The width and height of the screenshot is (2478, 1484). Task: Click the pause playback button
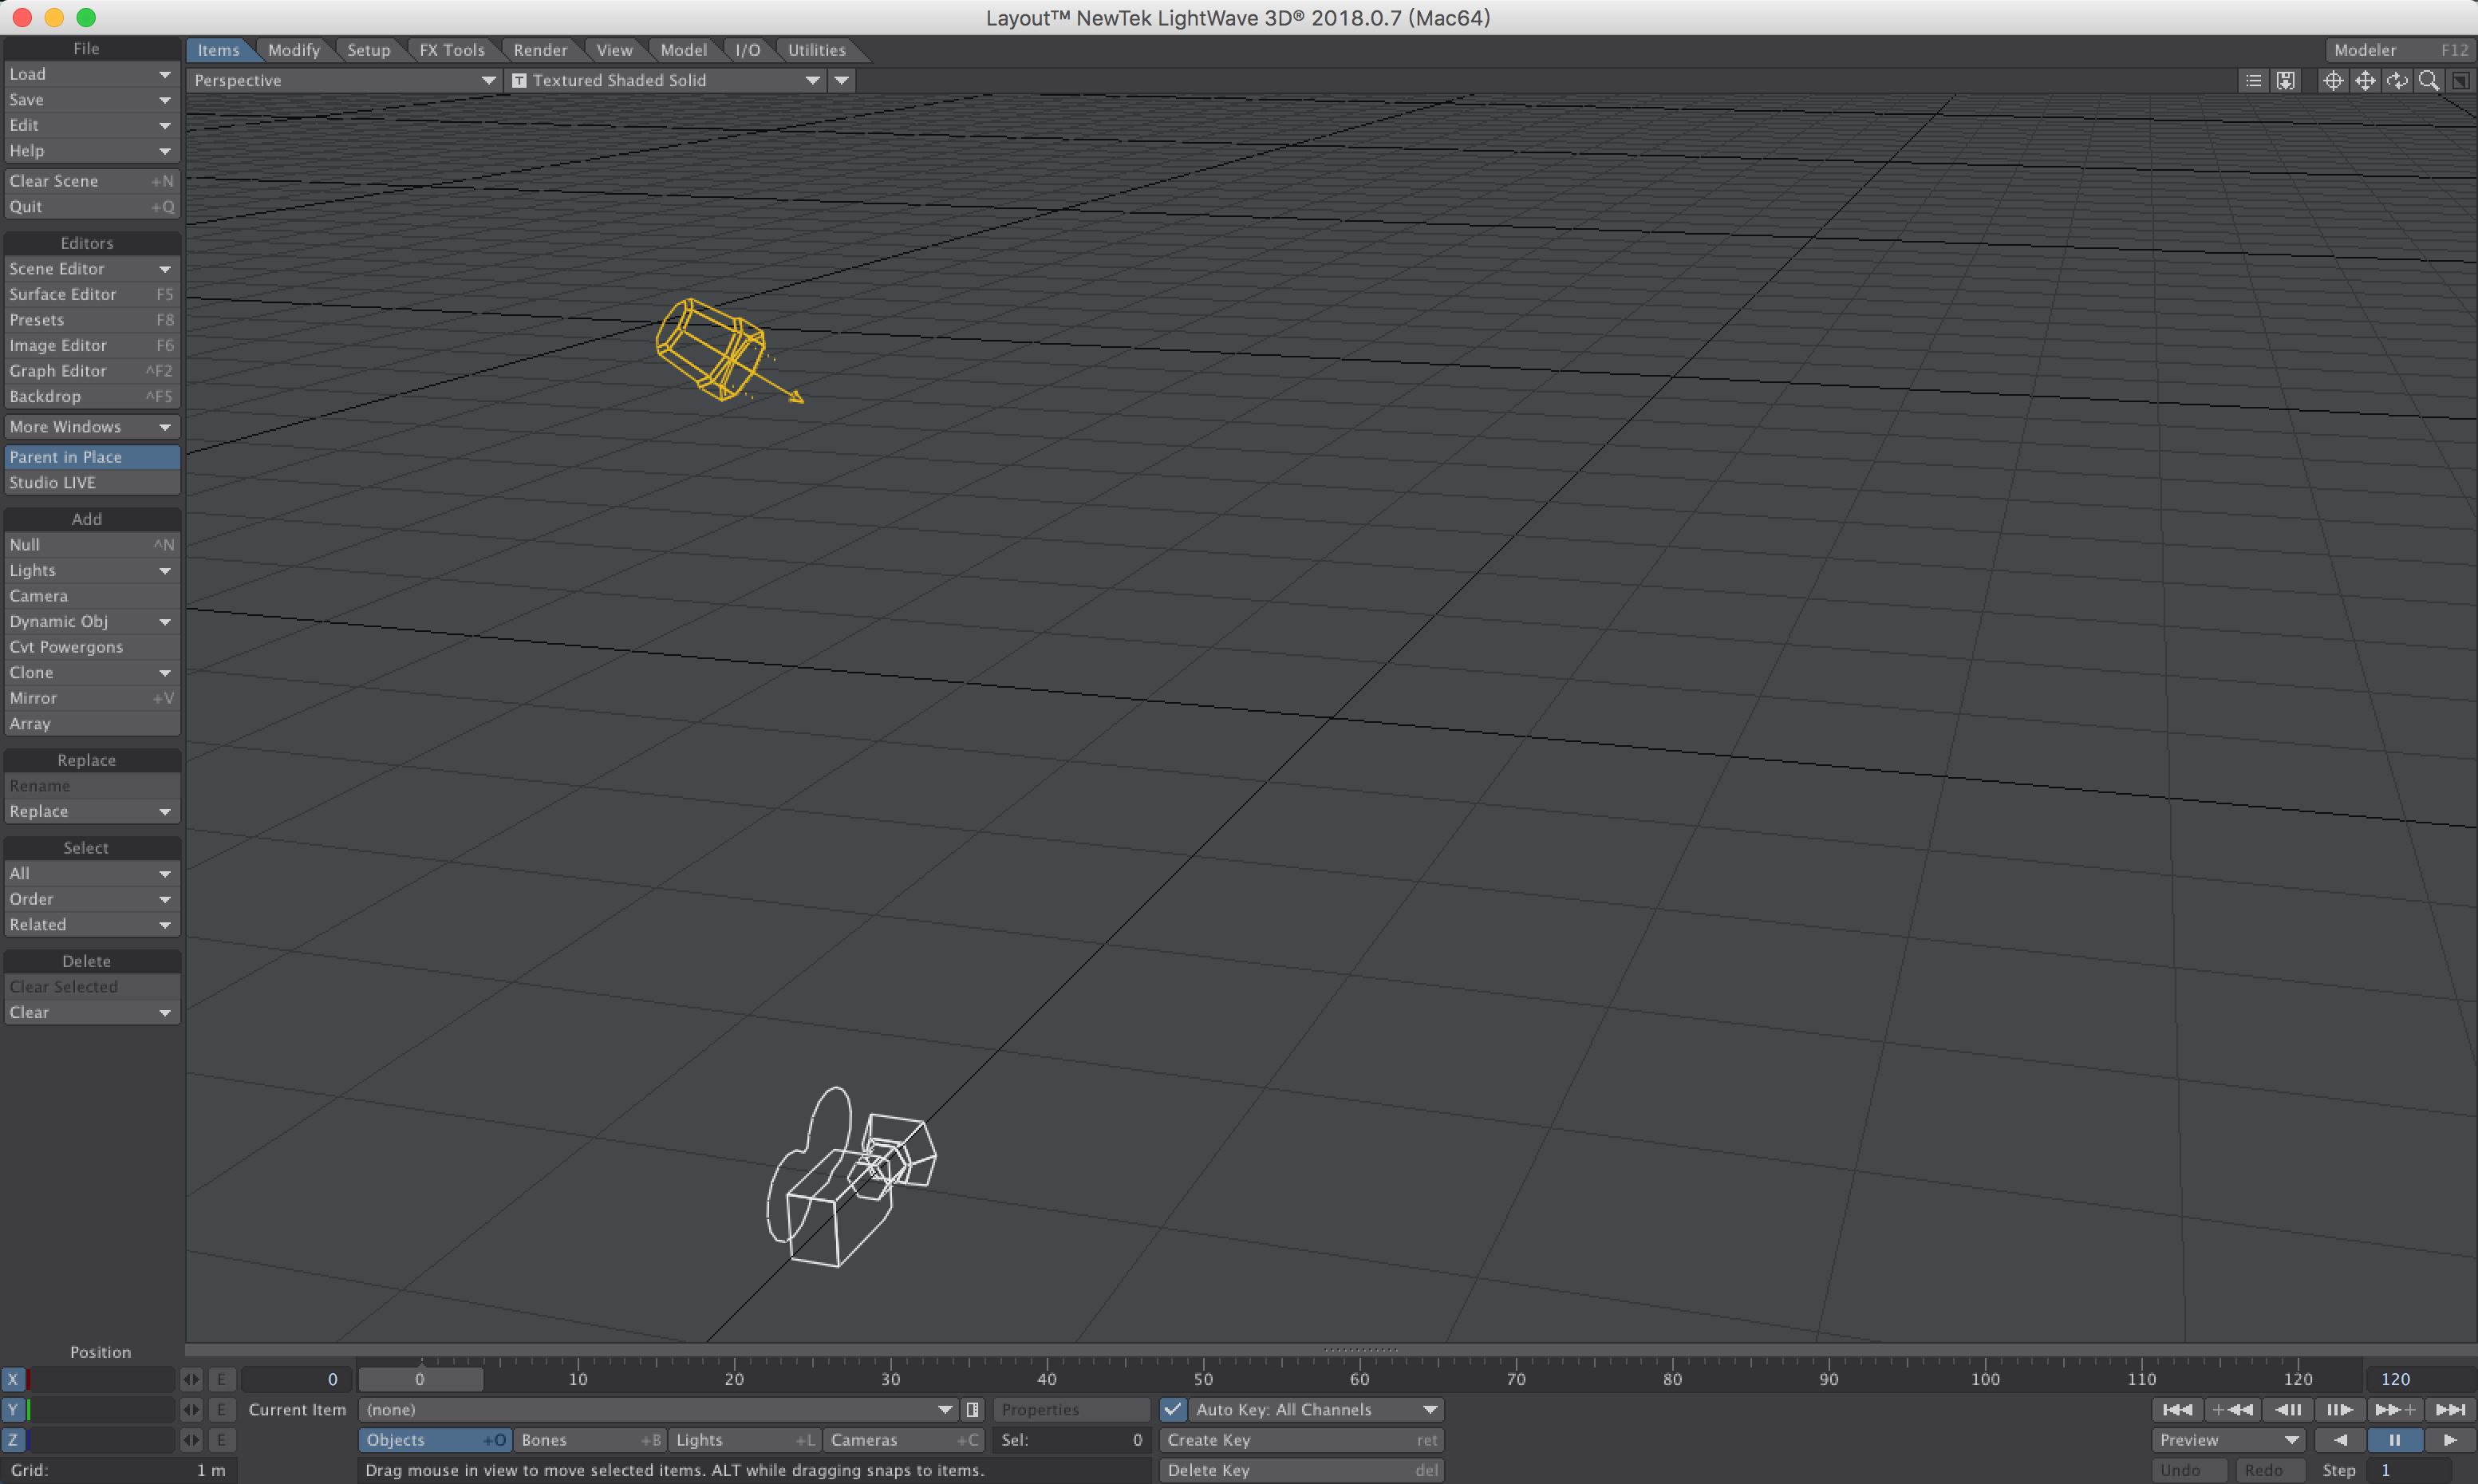tap(2394, 1440)
